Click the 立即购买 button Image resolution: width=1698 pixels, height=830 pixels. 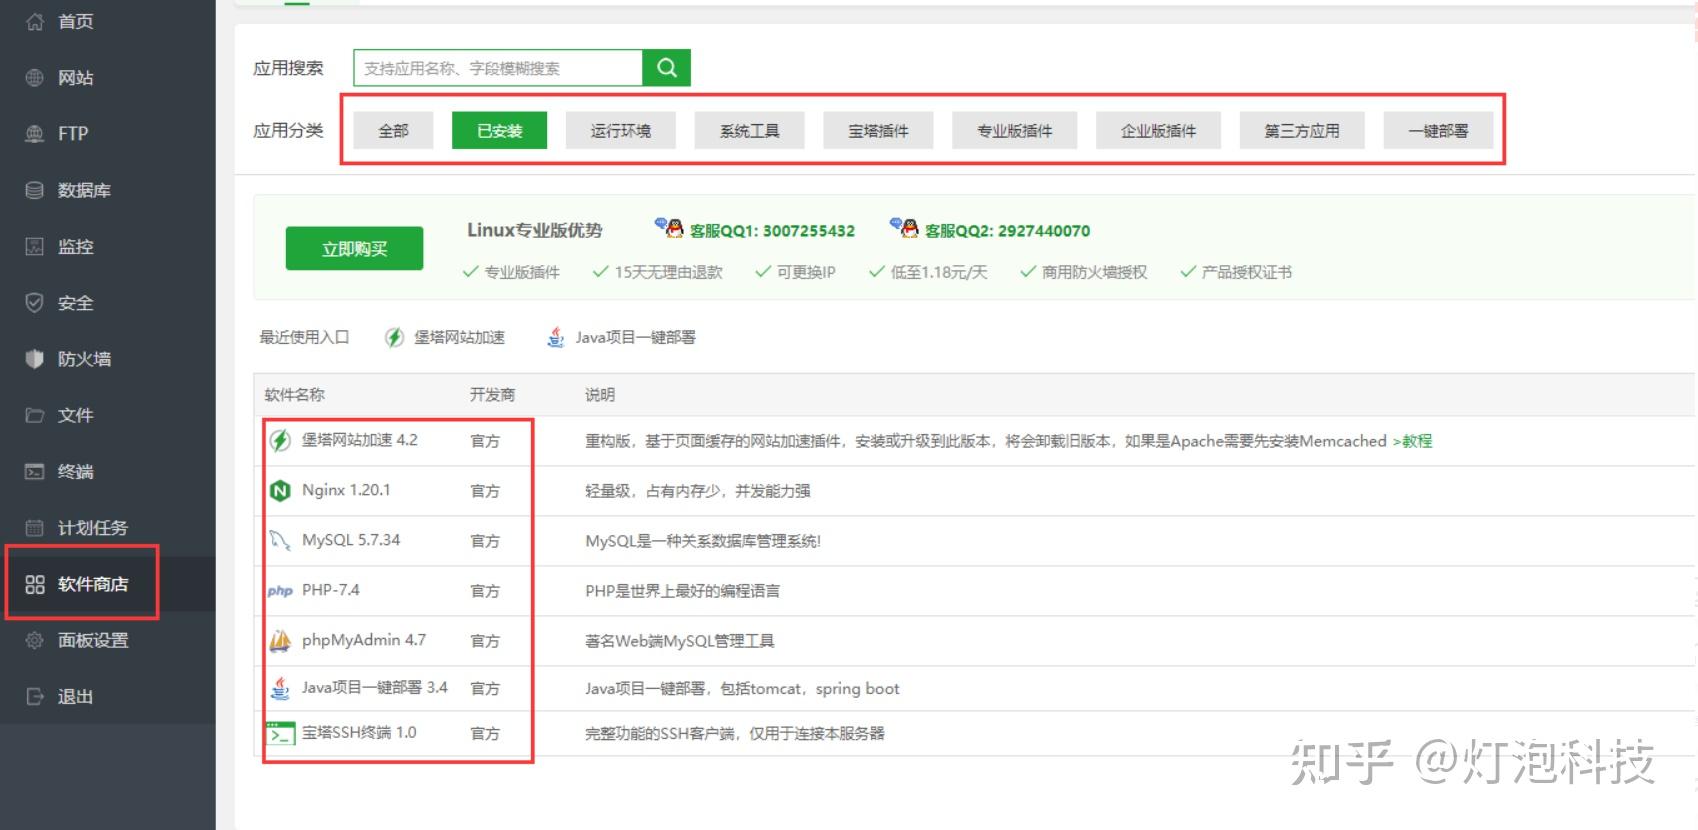[x=354, y=248]
